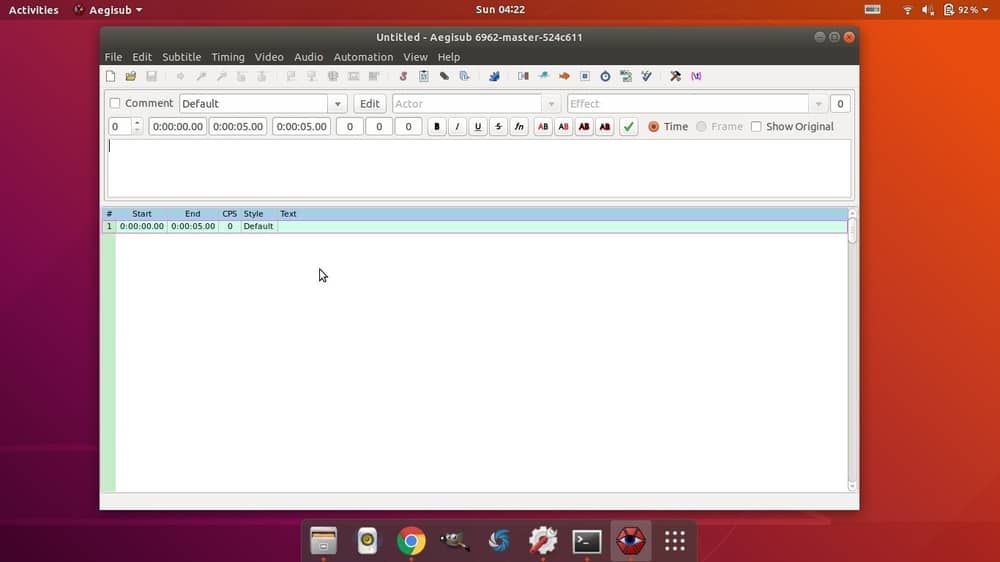
Task: Open the Styles Manager (S icon)
Action: point(403,76)
